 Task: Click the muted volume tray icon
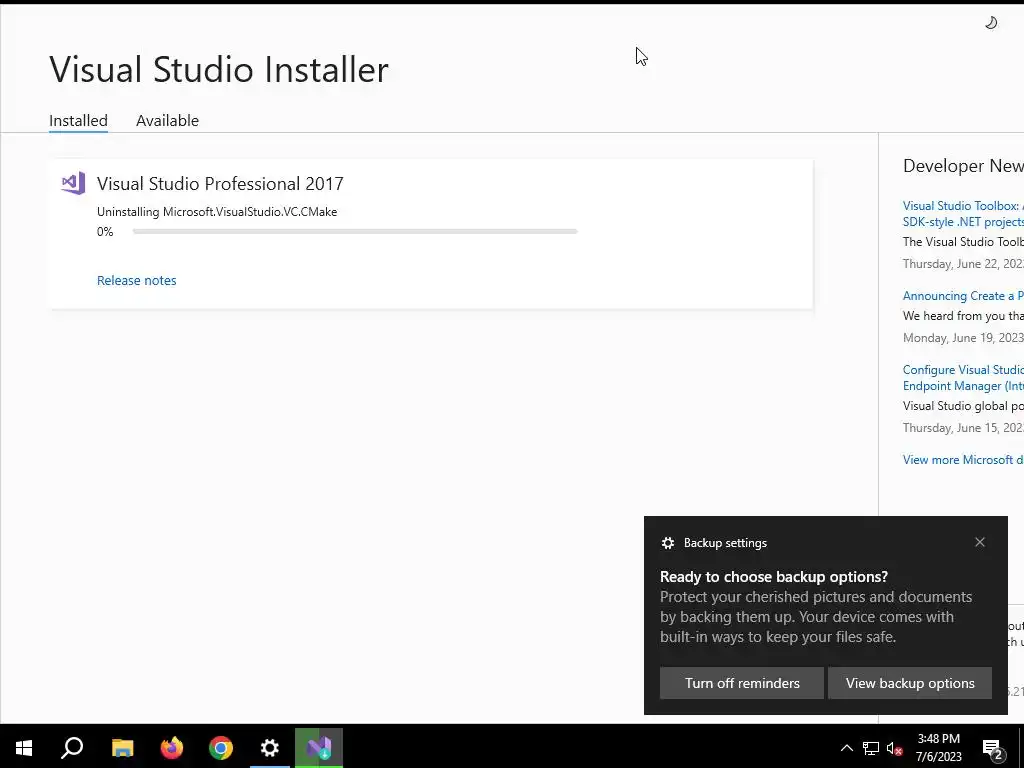point(895,748)
